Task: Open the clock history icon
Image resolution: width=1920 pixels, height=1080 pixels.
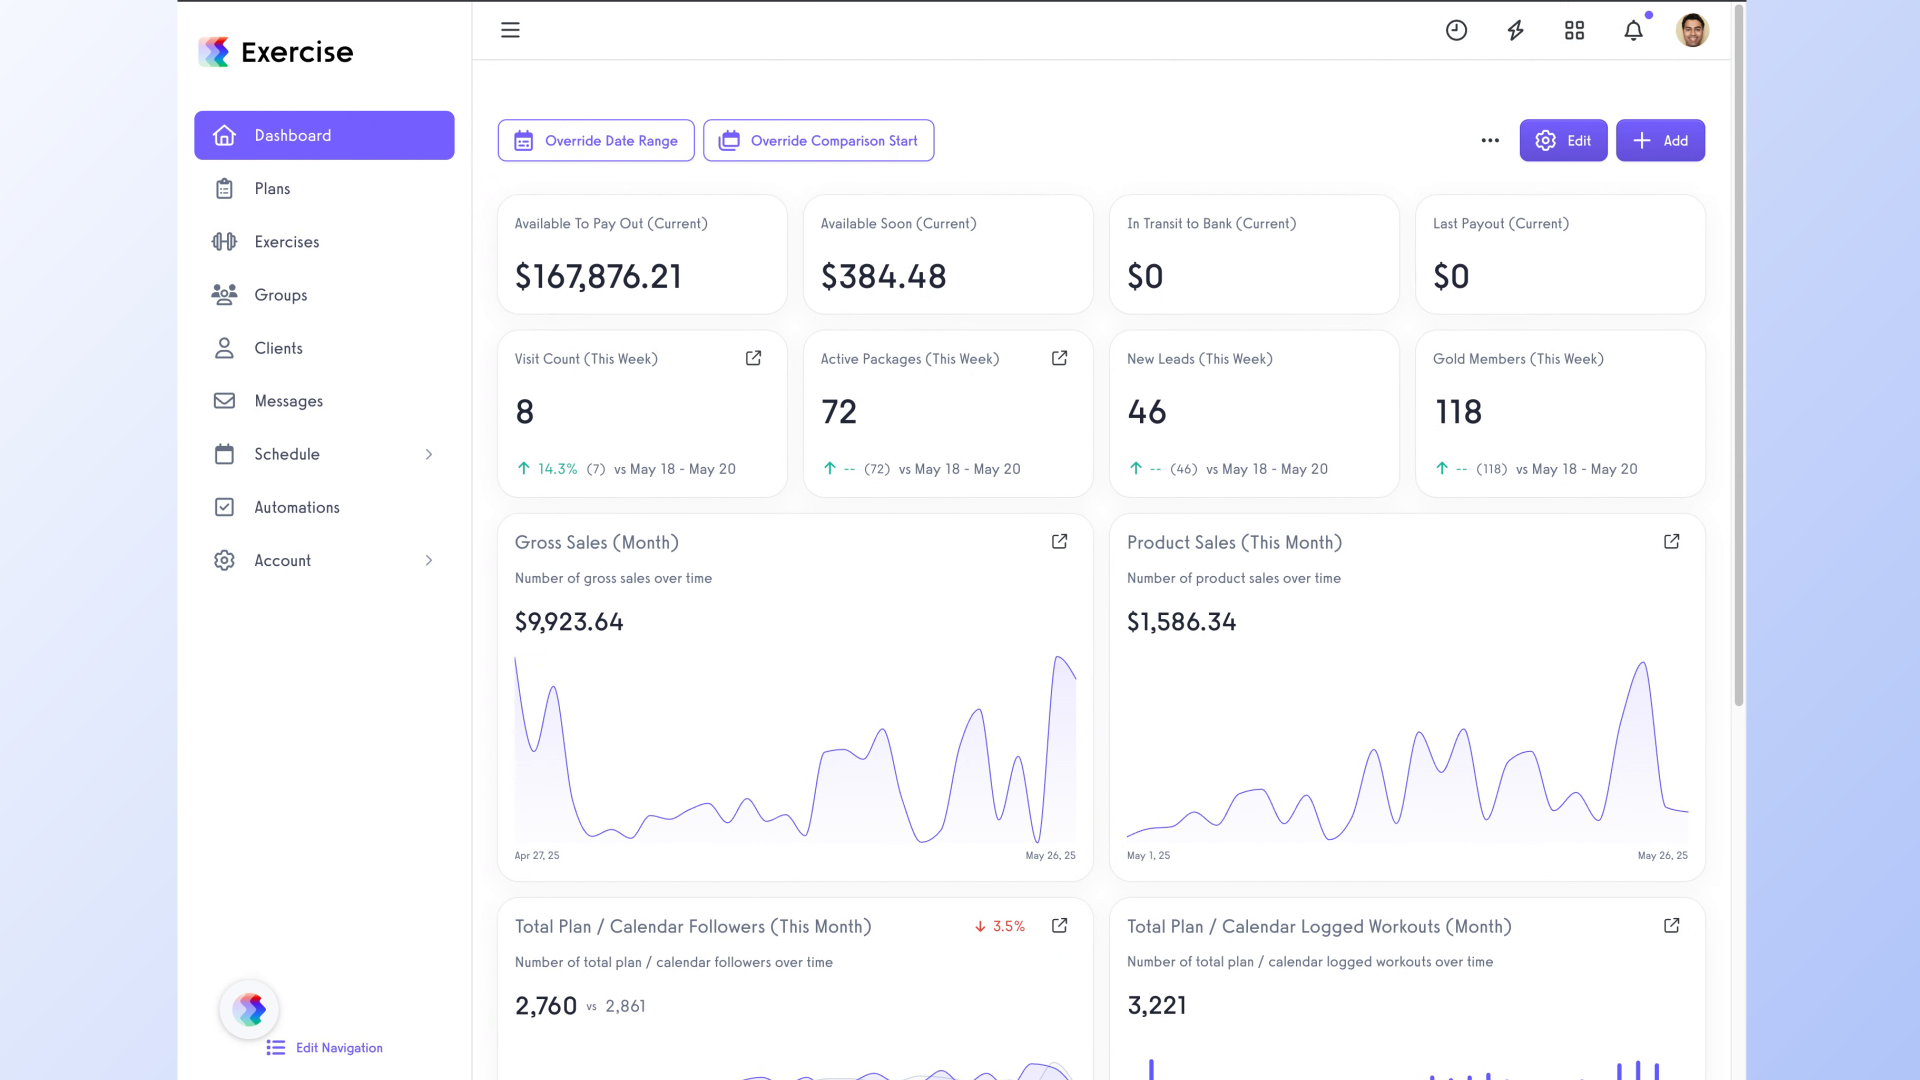Action: [x=1456, y=30]
